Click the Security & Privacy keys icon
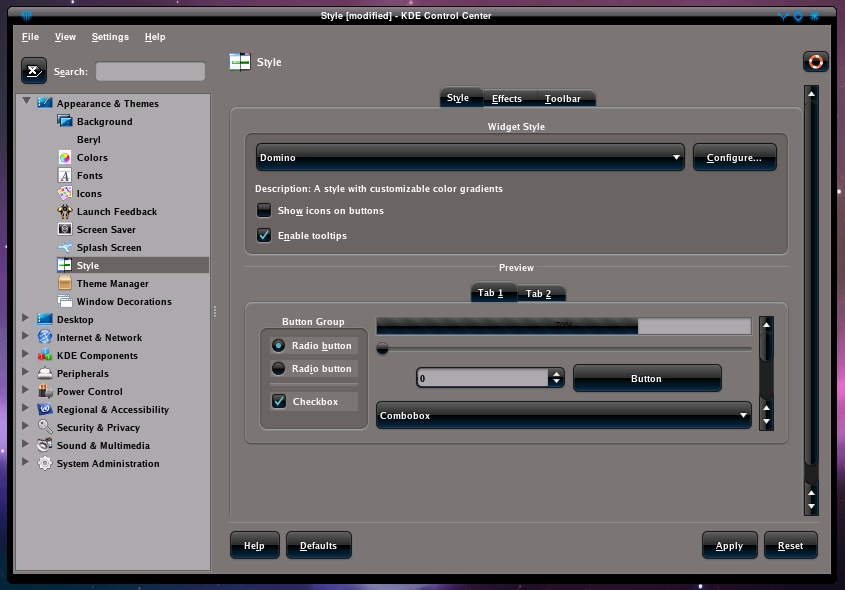 tap(45, 427)
